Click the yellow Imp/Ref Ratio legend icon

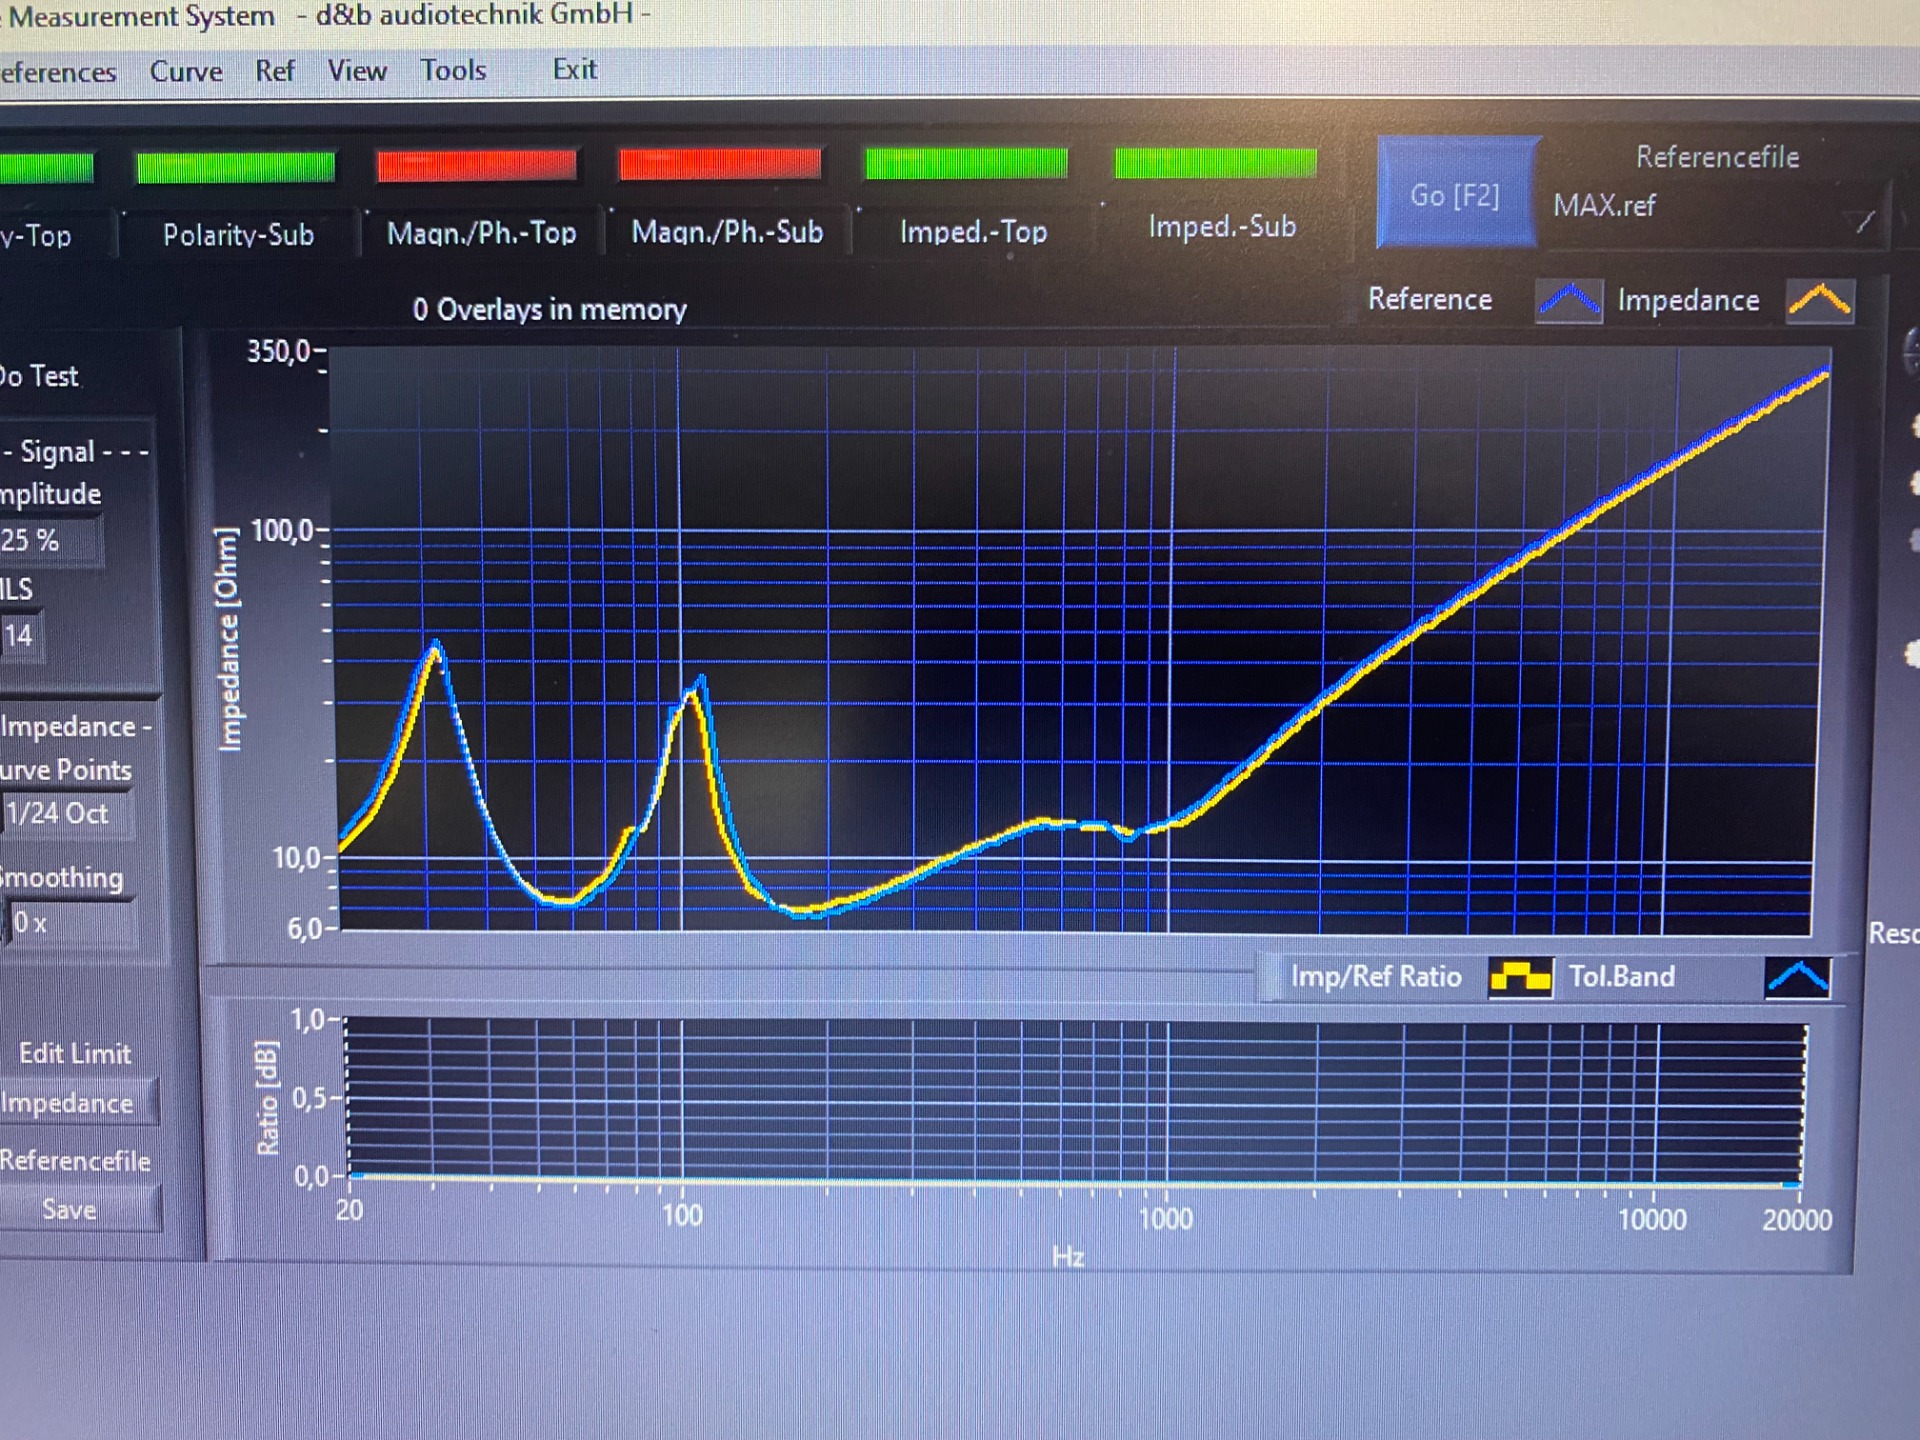tap(1520, 977)
